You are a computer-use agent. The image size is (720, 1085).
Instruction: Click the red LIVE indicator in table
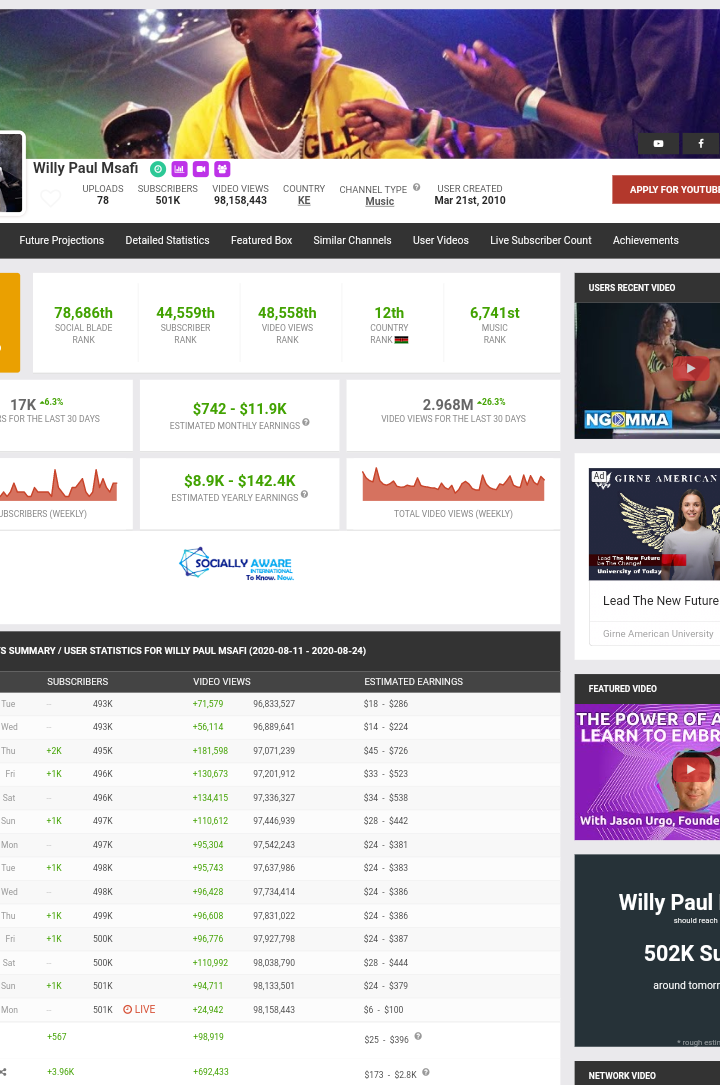click(139, 1010)
